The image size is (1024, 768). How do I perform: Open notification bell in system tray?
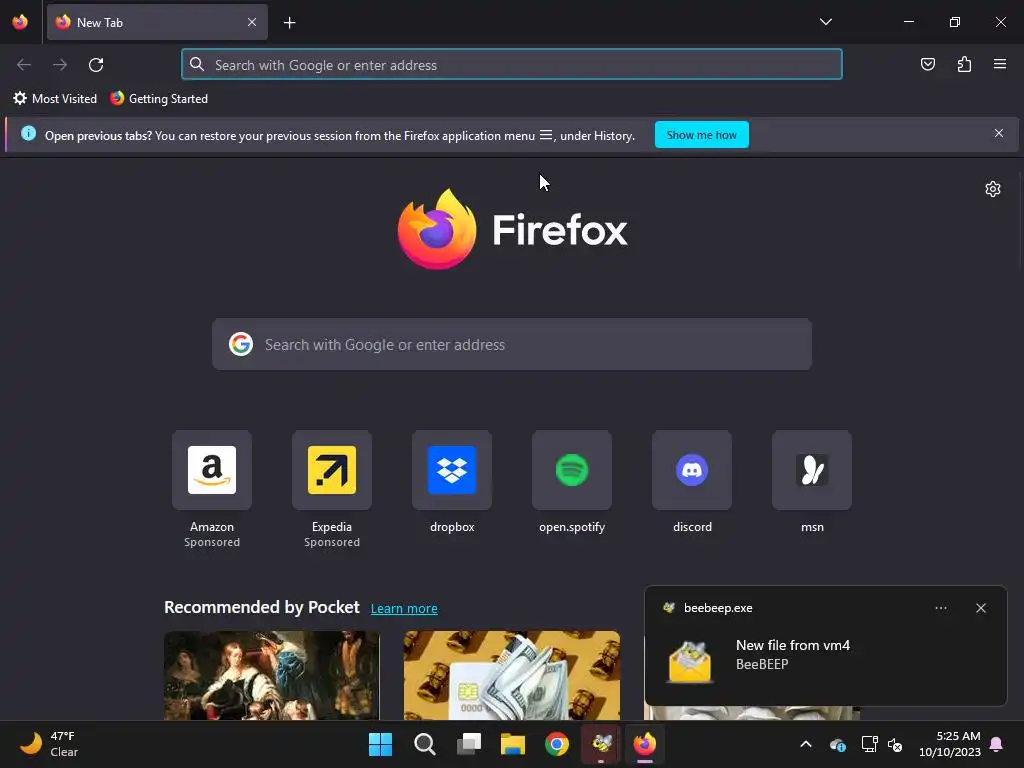click(996, 744)
